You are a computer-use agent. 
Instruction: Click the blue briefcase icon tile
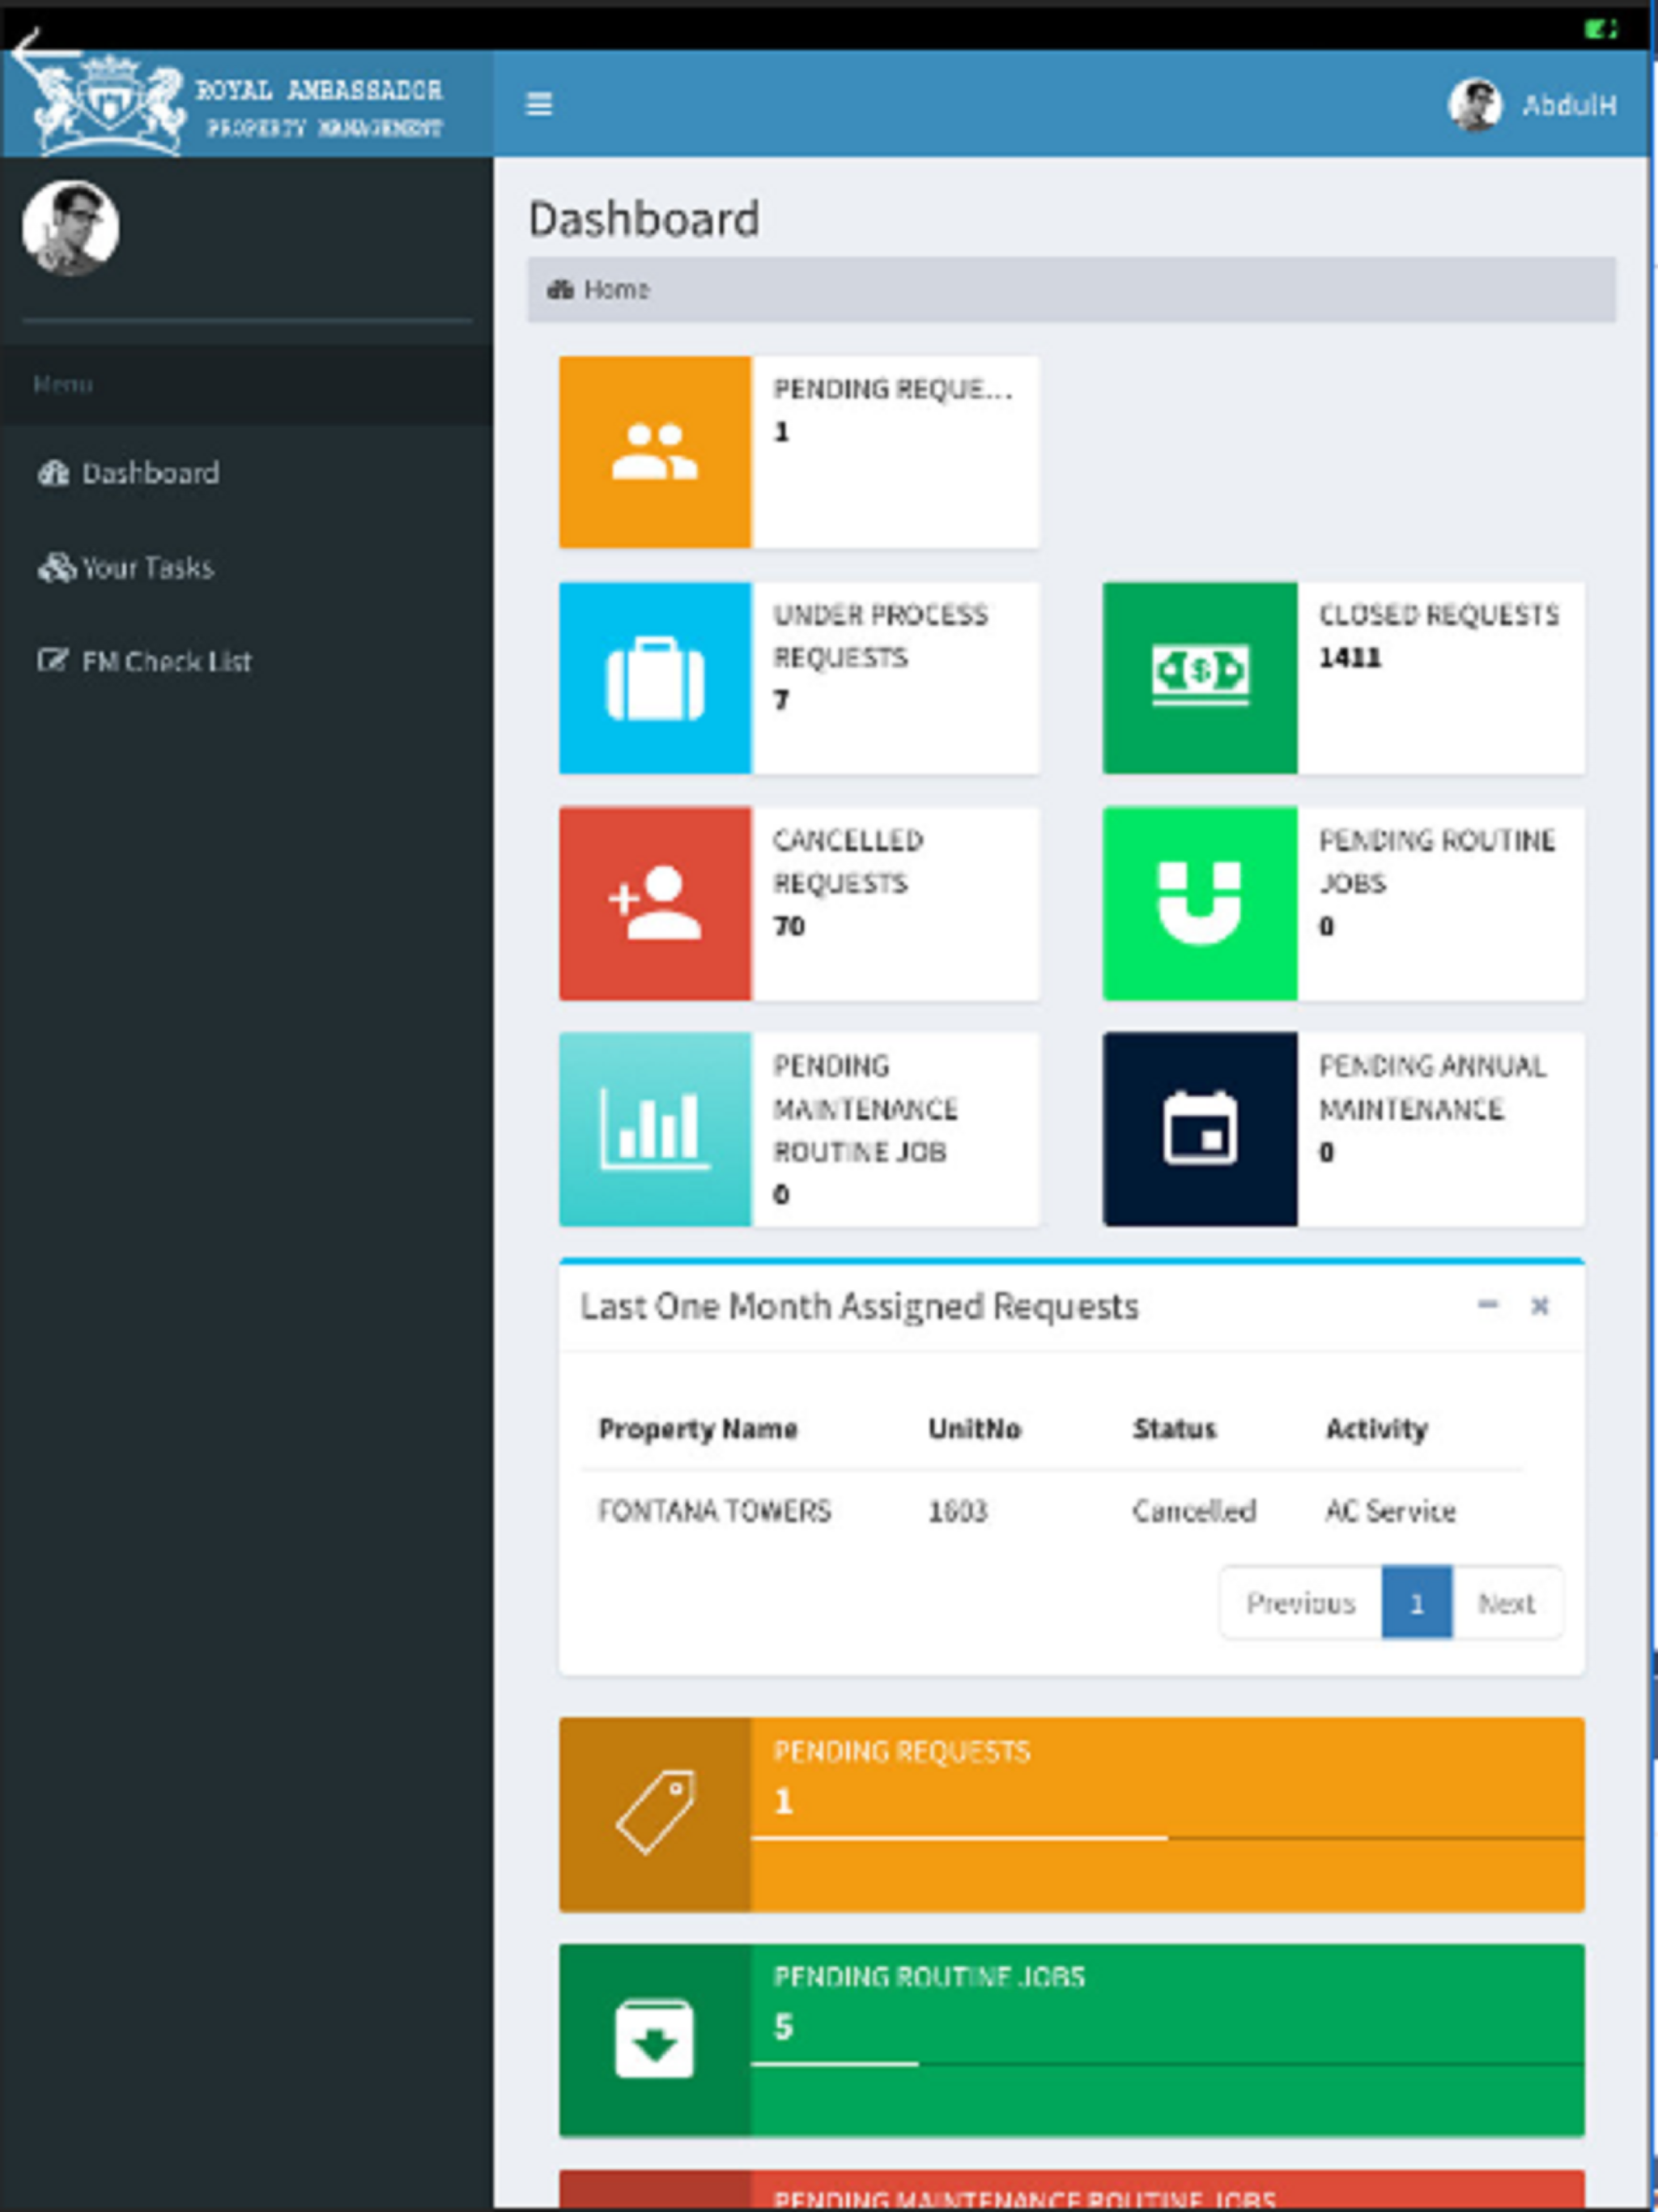coord(655,678)
